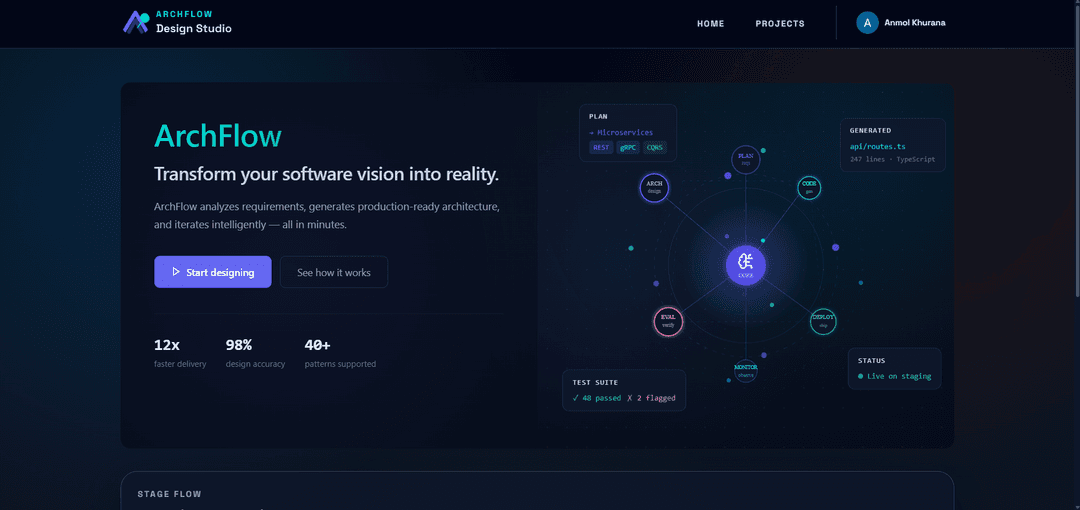Click the CQRS tag in Plan card
This screenshot has width=1080, height=510.
[x=655, y=147]
